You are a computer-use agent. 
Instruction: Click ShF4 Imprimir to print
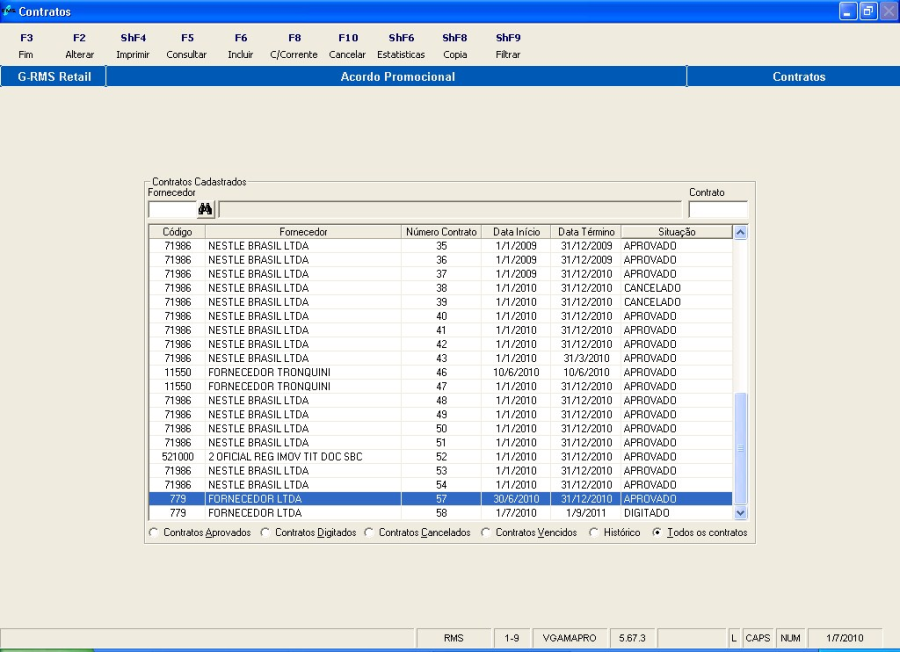133,46
